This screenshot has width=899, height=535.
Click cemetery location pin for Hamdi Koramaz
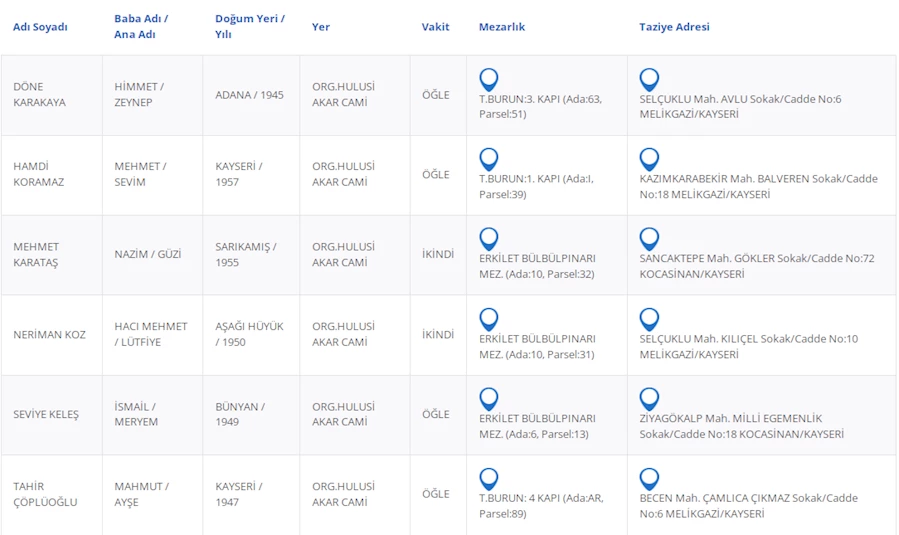(x=489, y=159)
